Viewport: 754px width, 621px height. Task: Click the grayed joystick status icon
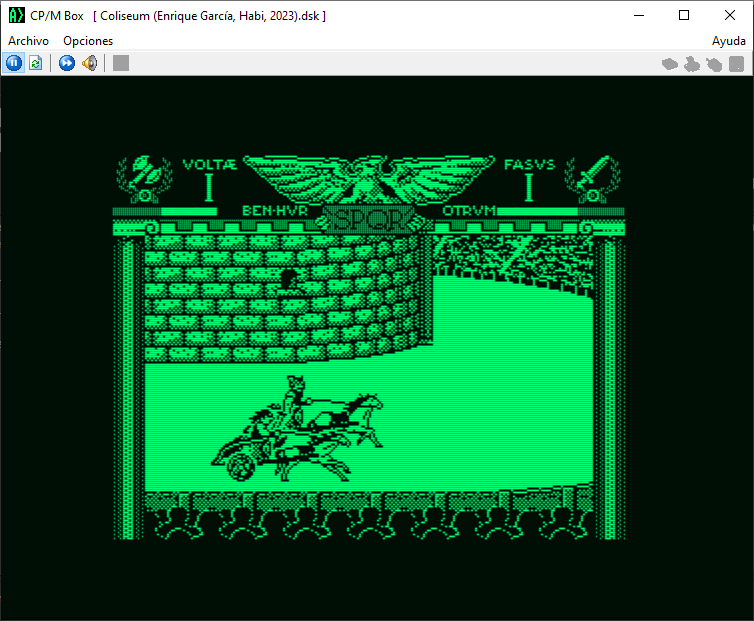pyautogui.click(x=691, y=63)
